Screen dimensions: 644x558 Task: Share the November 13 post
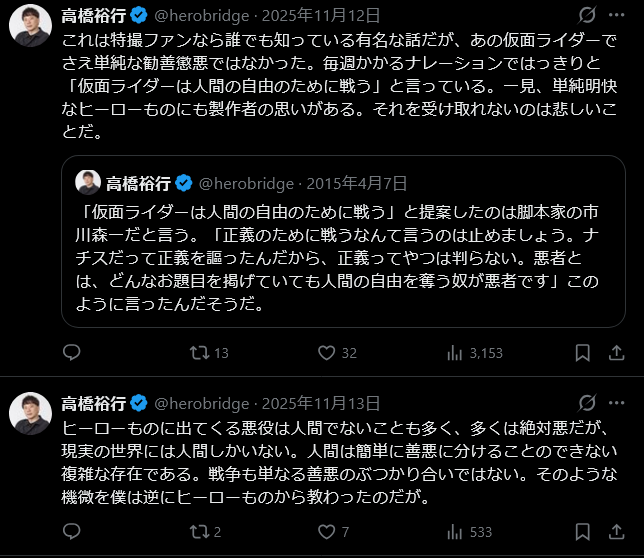pos(619,532)
